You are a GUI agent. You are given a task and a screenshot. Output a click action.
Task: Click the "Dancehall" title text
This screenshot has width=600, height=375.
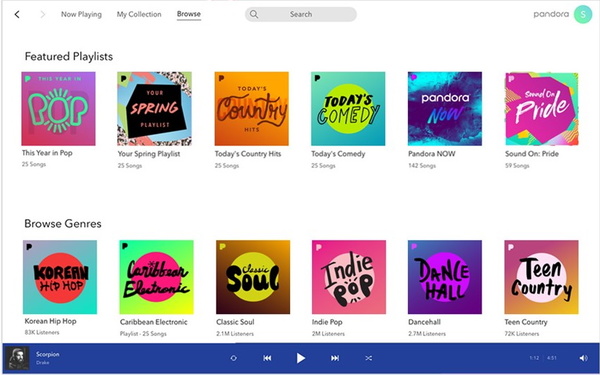424,322
